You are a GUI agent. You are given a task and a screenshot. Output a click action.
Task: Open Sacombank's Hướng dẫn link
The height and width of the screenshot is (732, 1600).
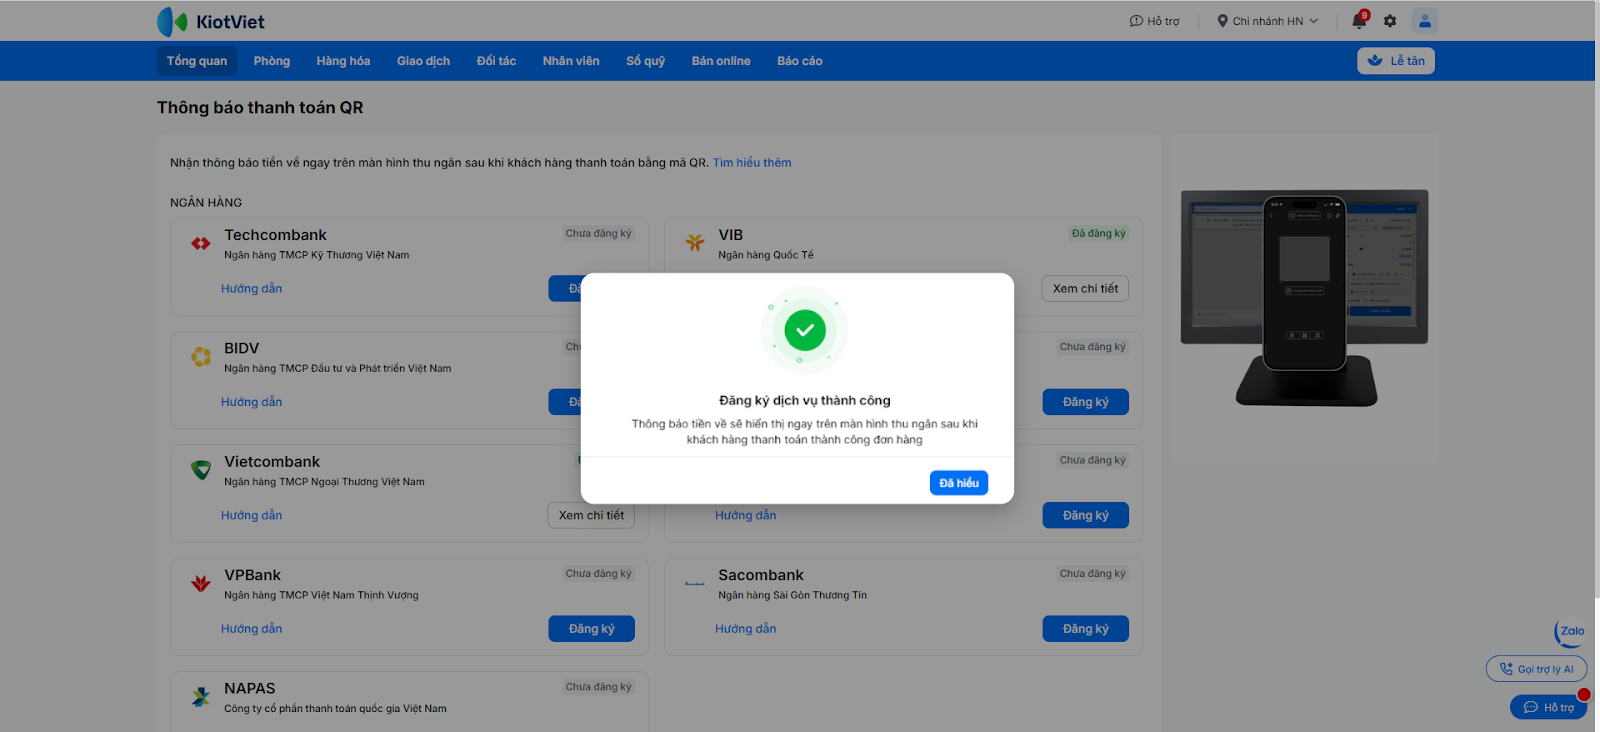point(746,629)
